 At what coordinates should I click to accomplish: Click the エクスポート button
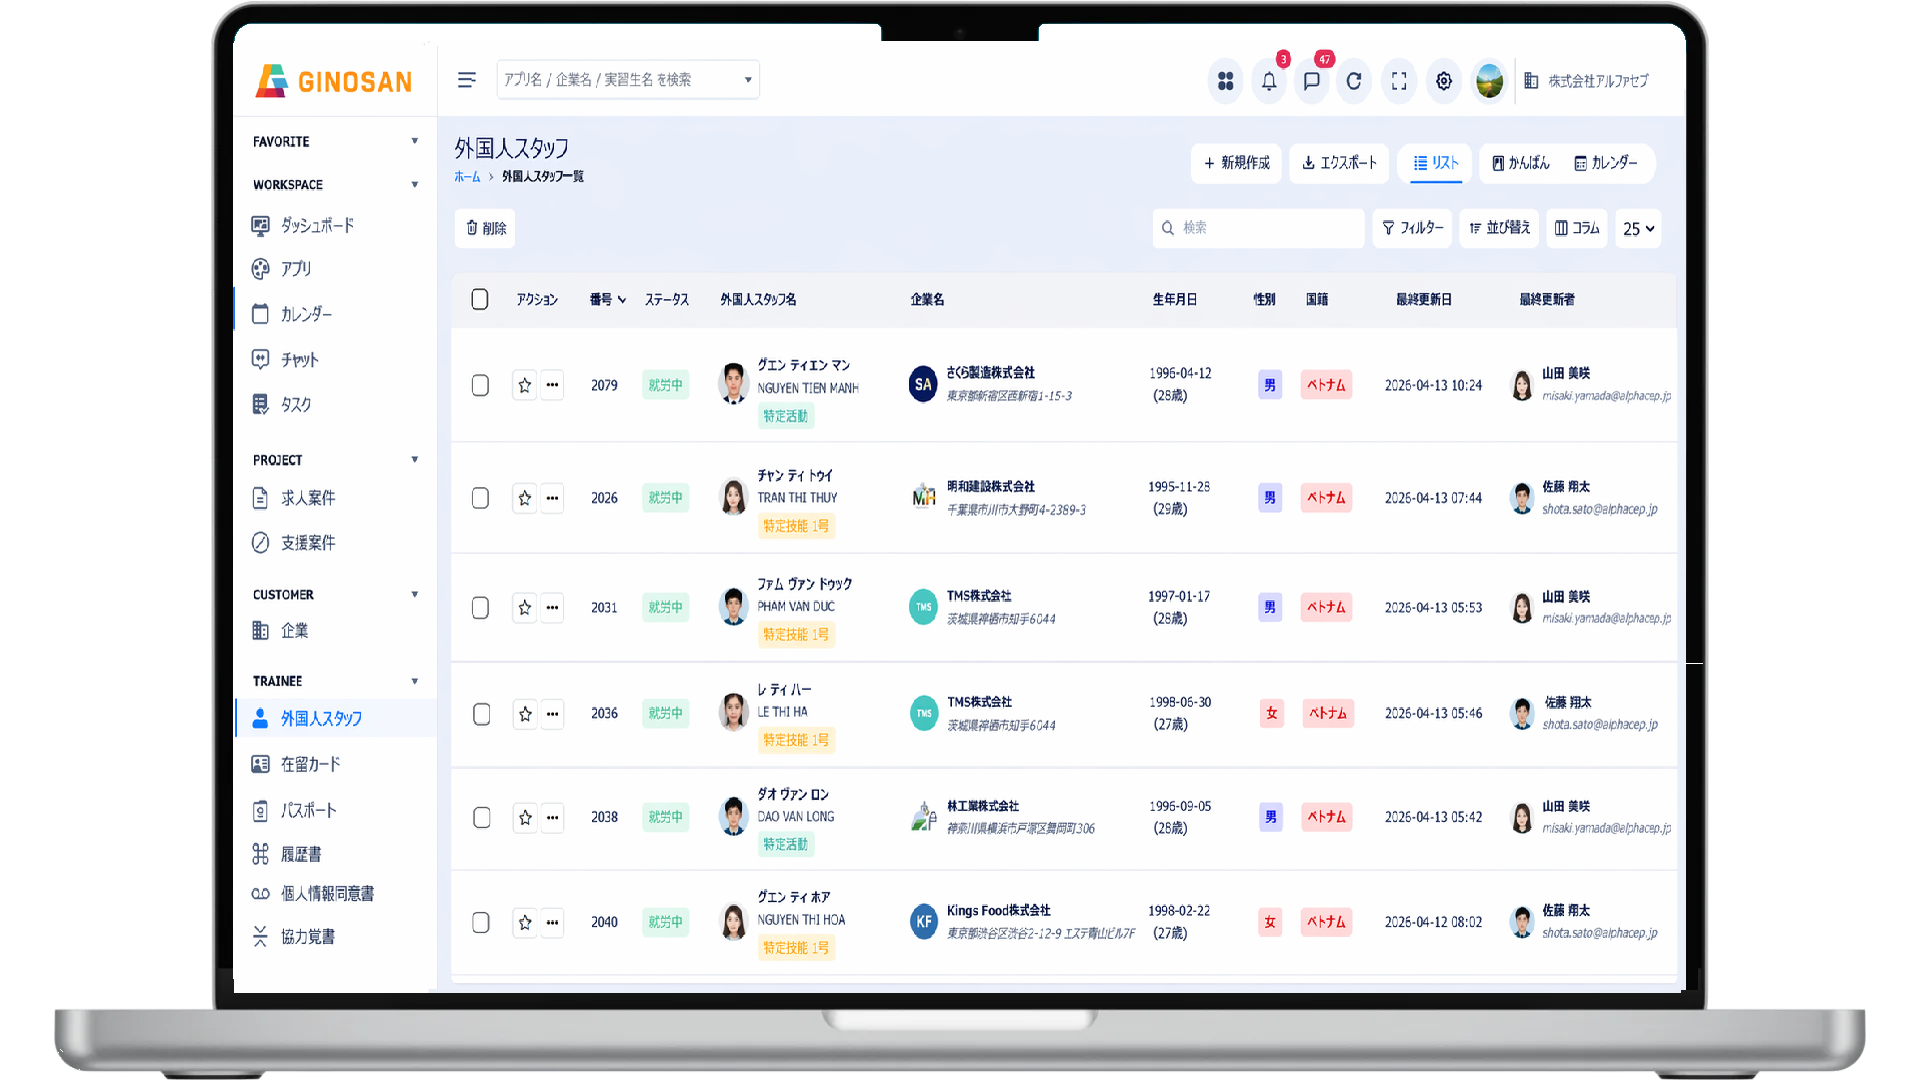coord(1339,163)
